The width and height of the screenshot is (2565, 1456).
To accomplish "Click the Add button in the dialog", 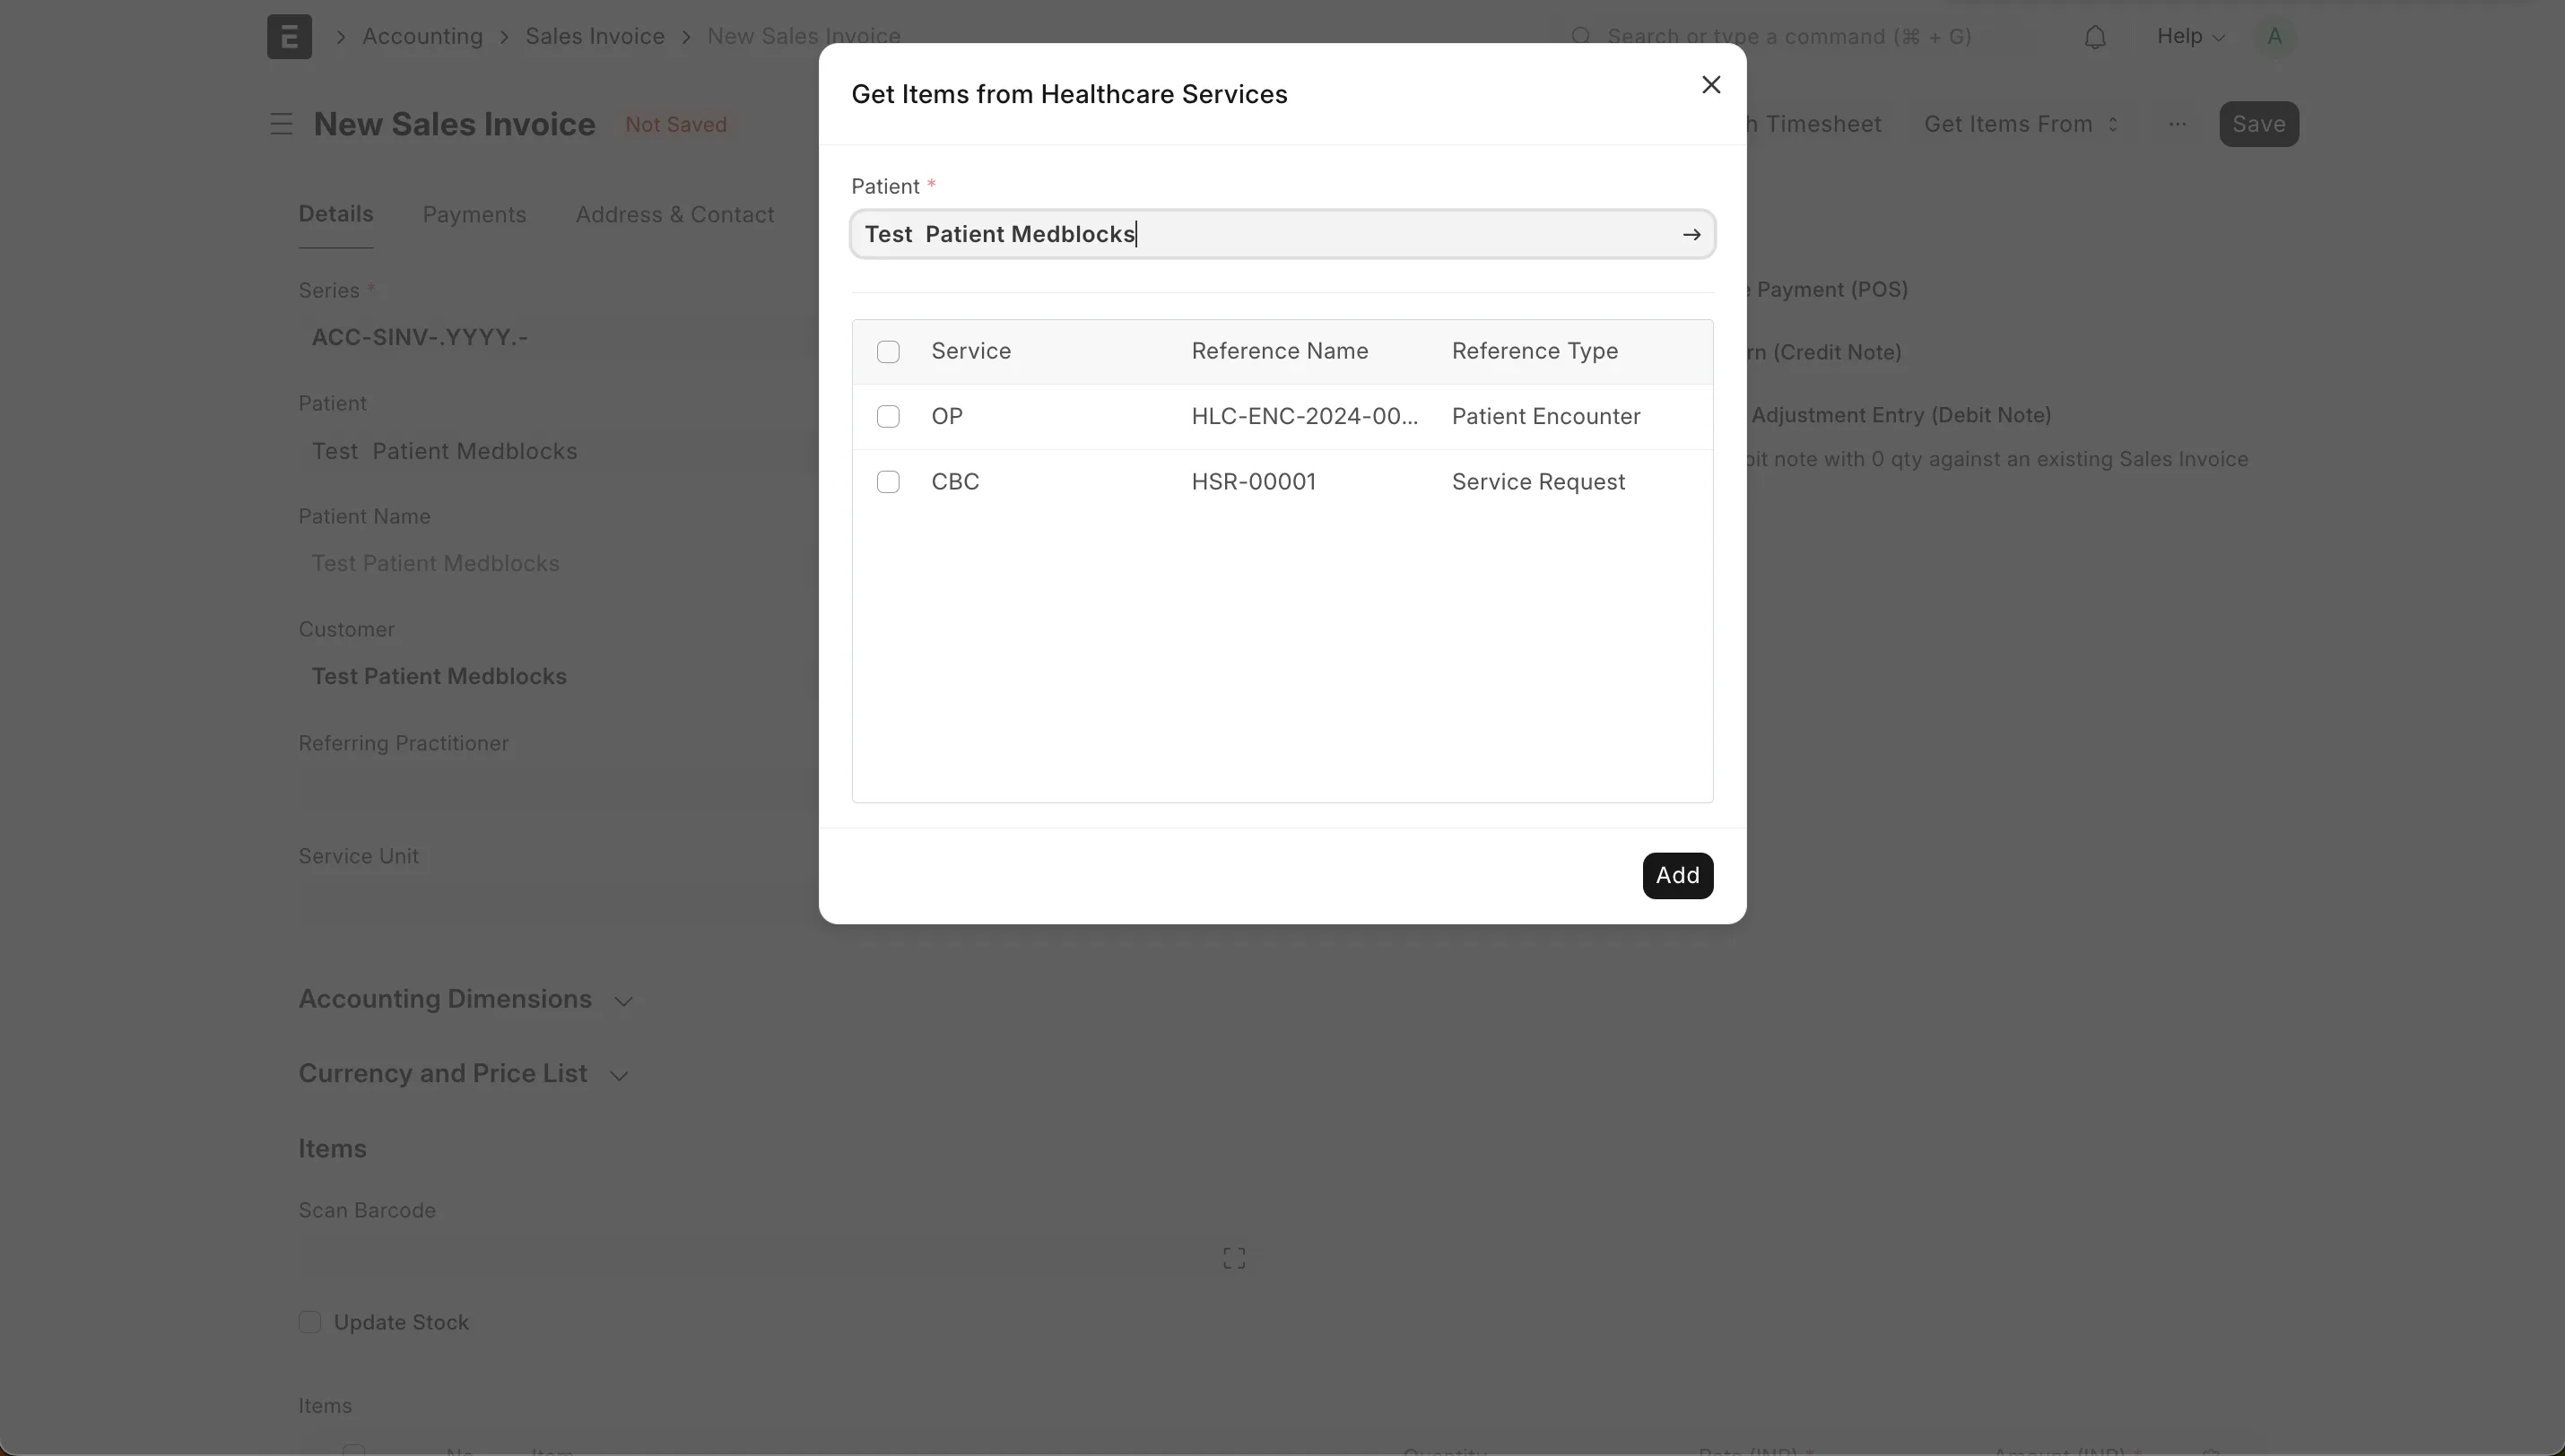I will tap(1677, 875).
